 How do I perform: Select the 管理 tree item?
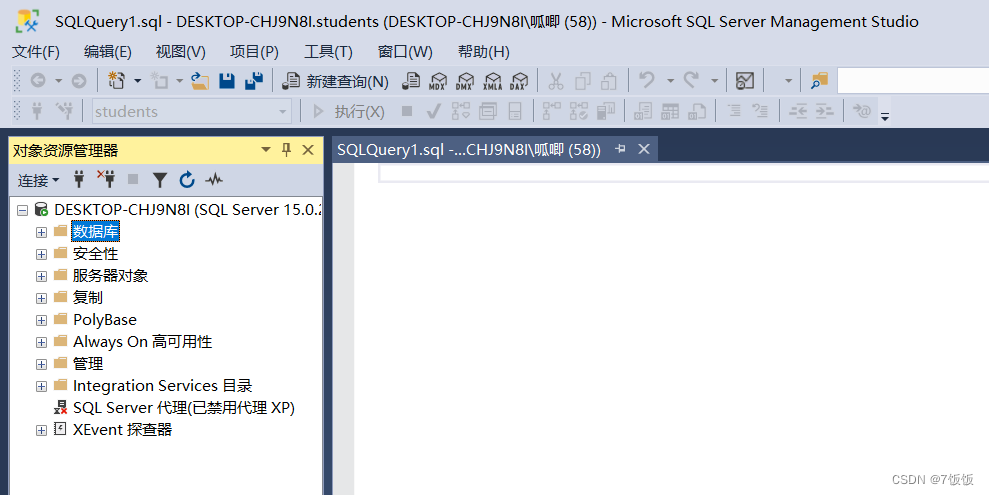[88, 364]
